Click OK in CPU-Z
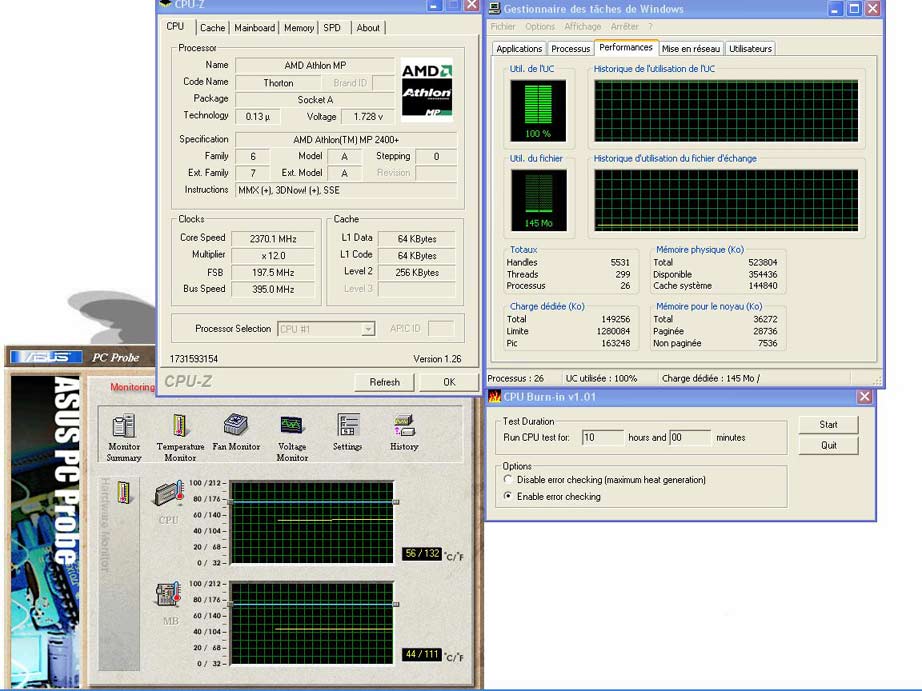 (449, 382)
